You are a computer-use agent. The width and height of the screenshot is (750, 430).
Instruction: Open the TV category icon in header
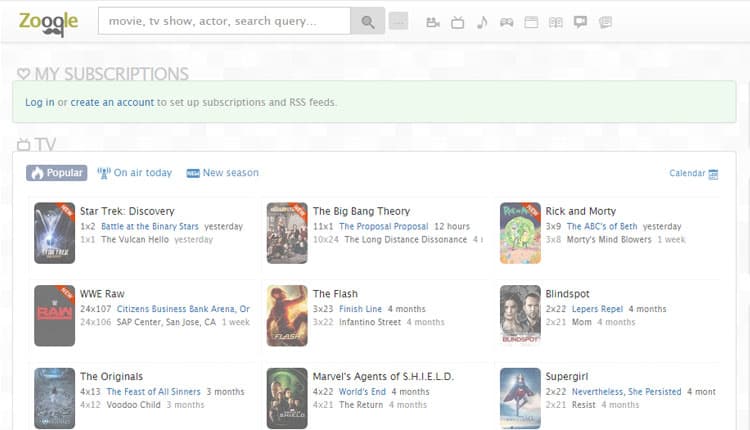458,22
